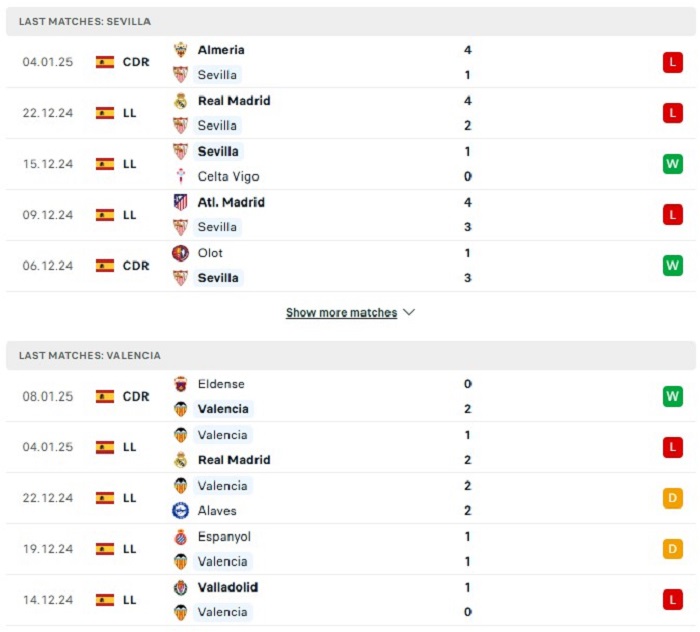
Task: Click the Atl. Madrid club crest
Action: coord(180,202)
